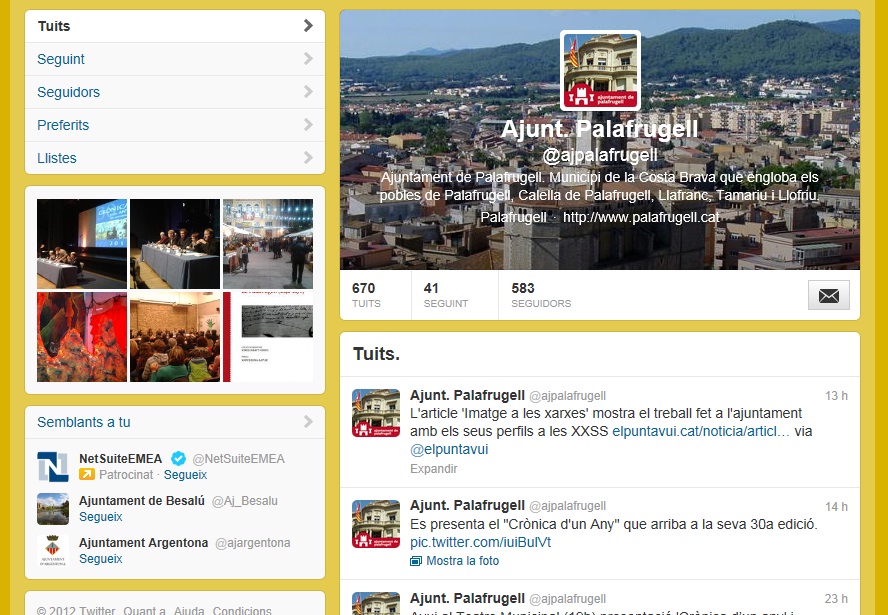Open the night street market photo thumbnail
888x615 pixels.
[x=268, y=244]
